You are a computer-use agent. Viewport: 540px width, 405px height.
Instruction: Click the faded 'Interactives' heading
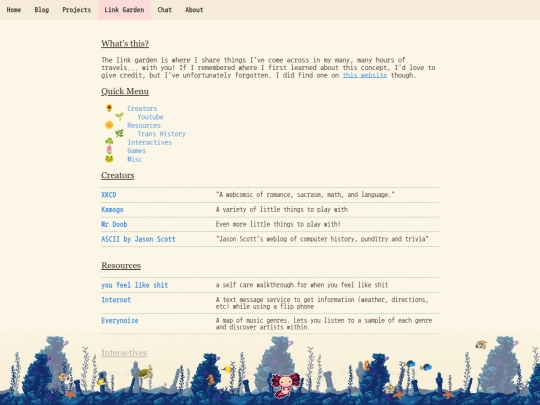click(x=124, y=353)
